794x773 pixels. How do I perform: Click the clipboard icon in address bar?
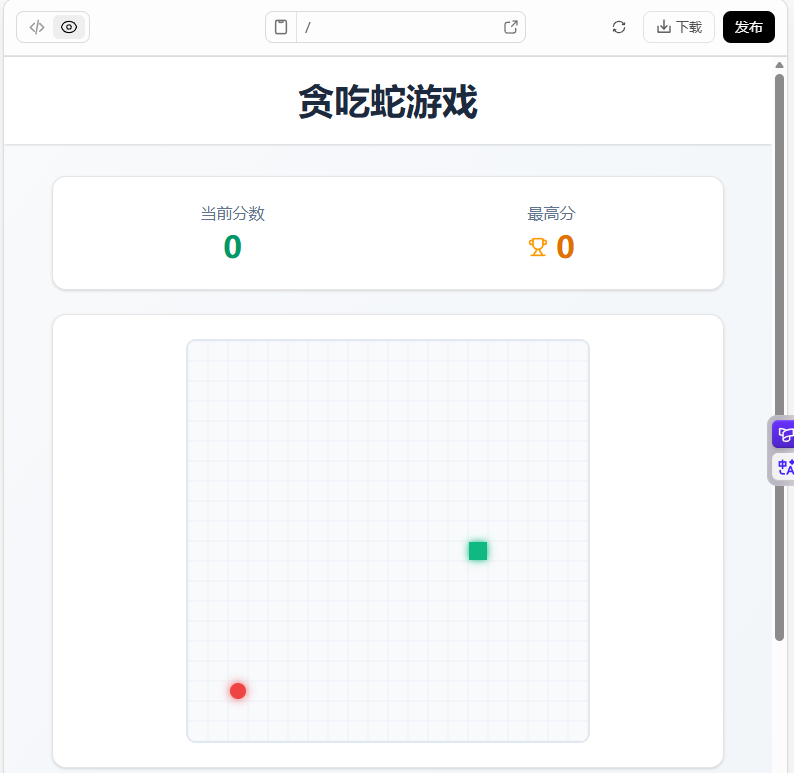[x=281, y=27]
